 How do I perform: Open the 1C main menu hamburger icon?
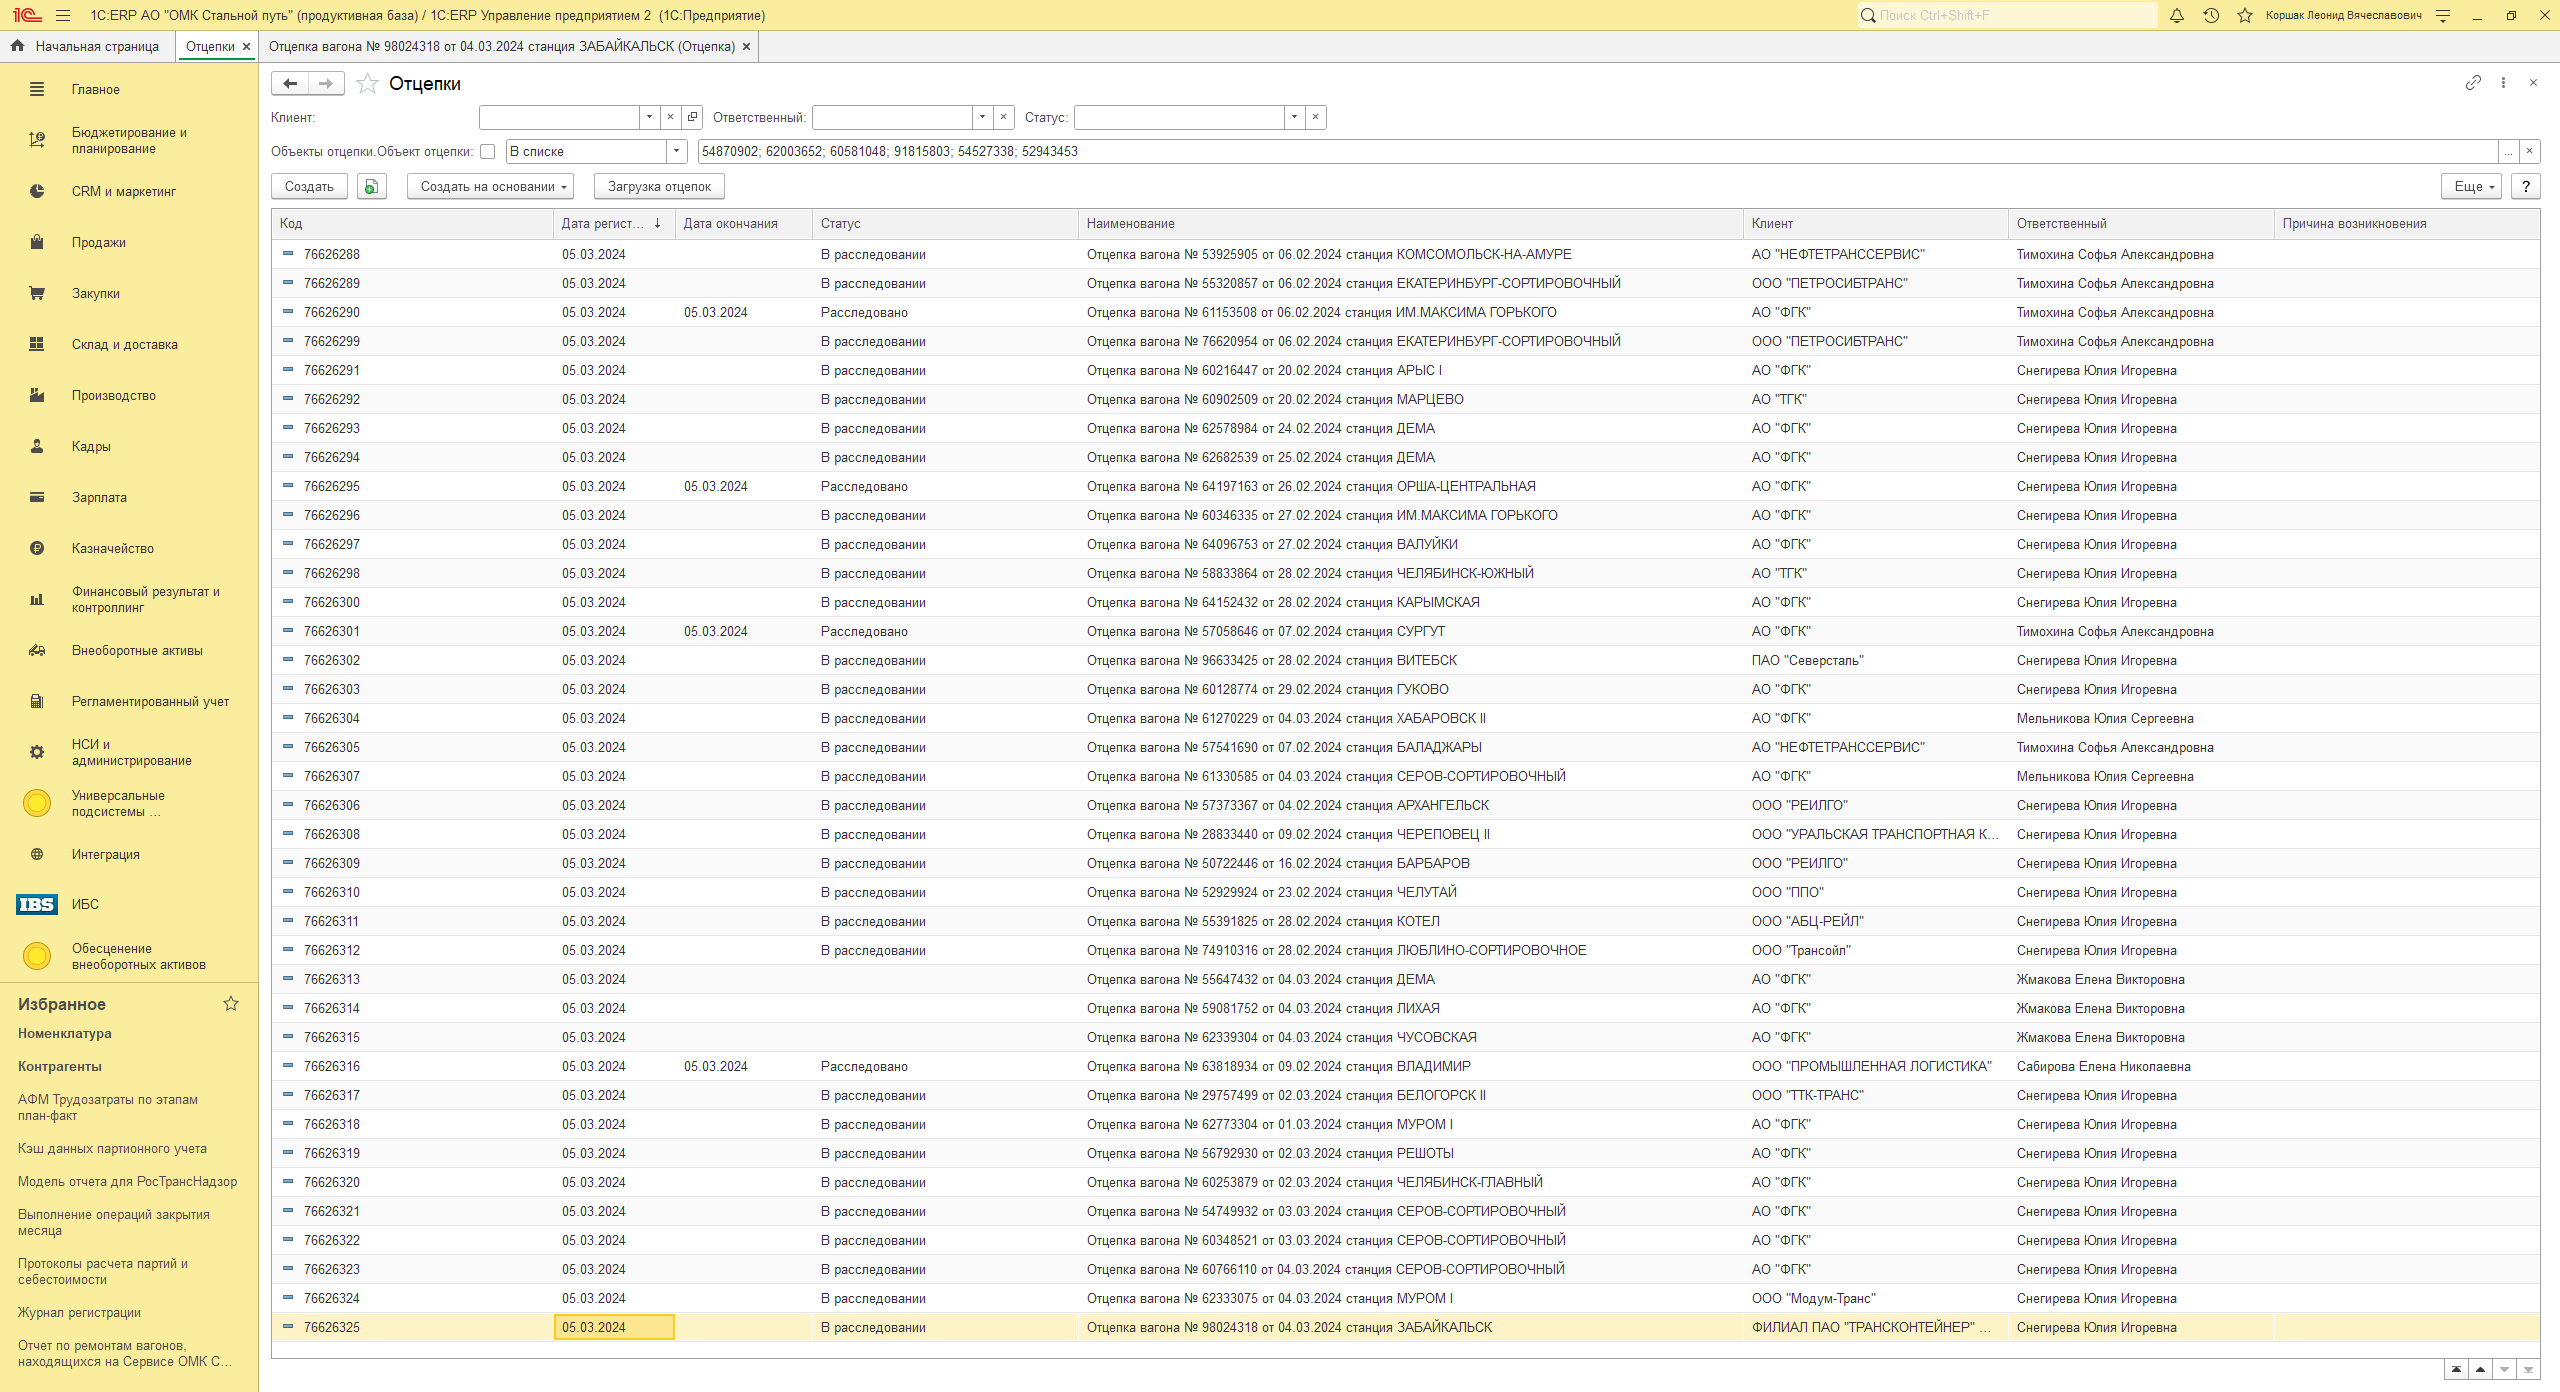tap(63, 15)
